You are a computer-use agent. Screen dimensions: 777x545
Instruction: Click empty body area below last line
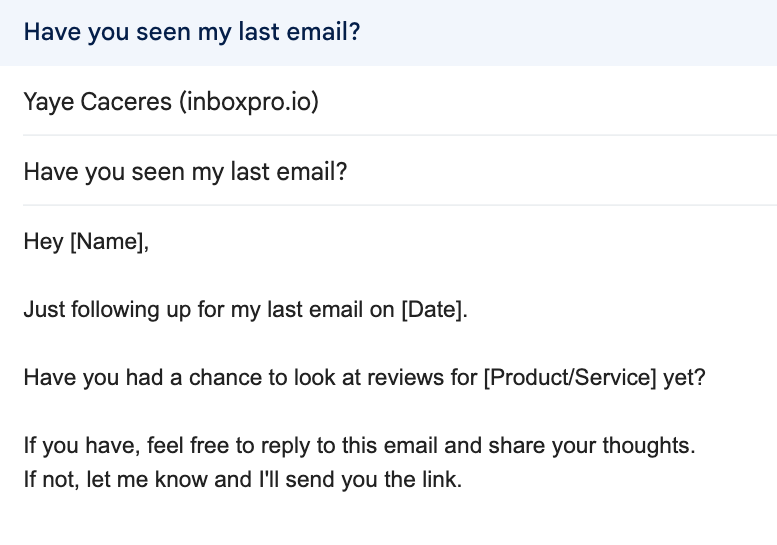point(388,522)
